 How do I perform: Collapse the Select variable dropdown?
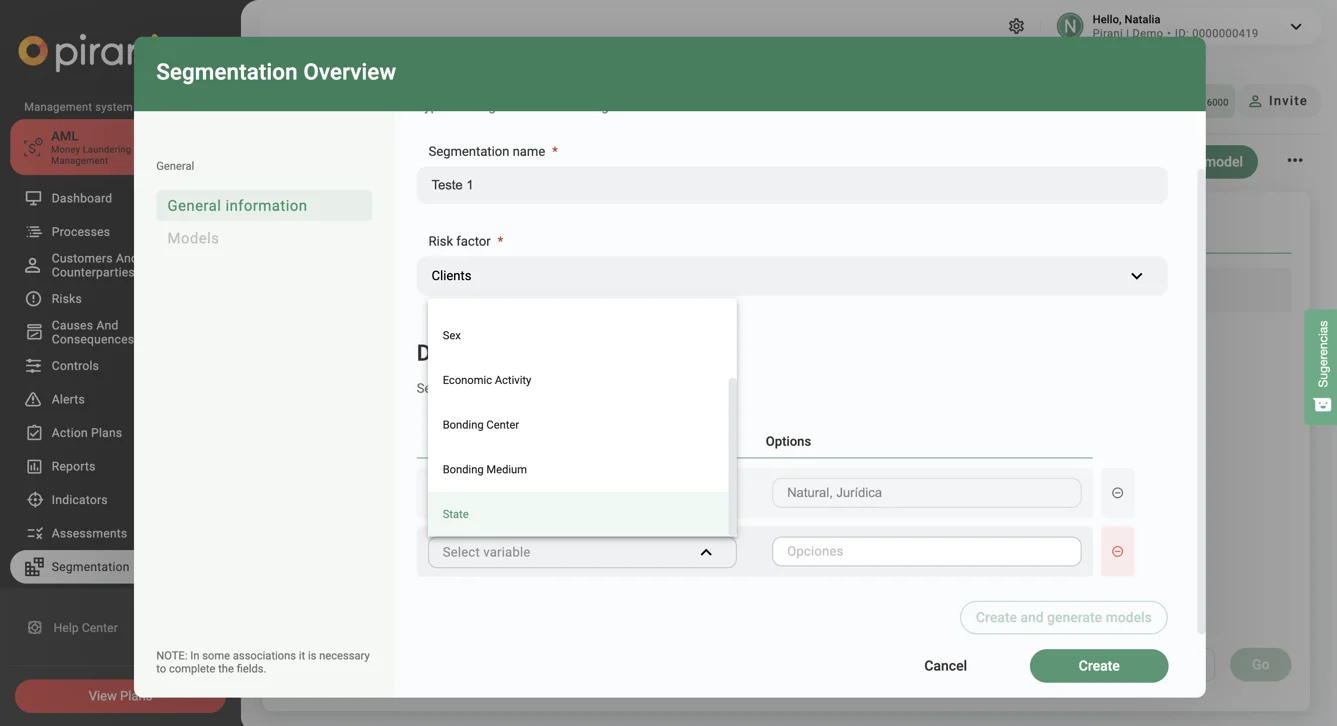[705, 552]
